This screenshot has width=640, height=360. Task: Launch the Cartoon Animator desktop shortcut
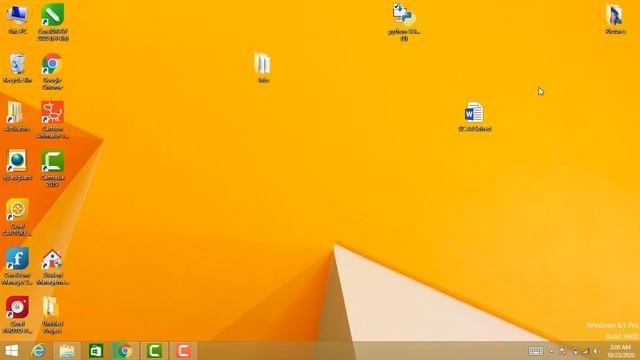(52, 120)
